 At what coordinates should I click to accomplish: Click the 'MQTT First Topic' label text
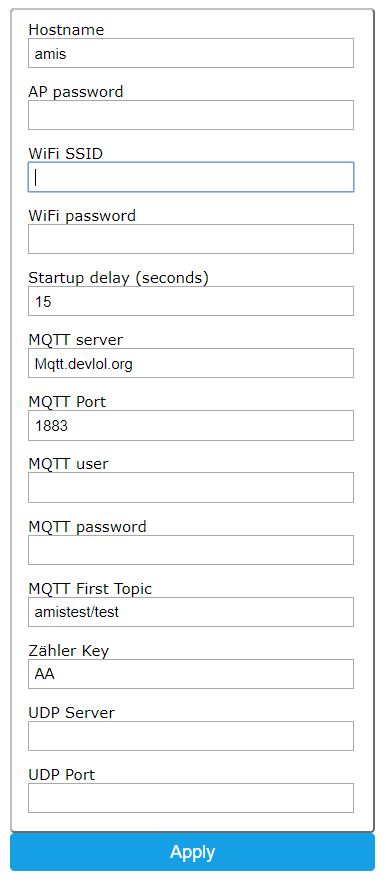[x=90, y=588]
